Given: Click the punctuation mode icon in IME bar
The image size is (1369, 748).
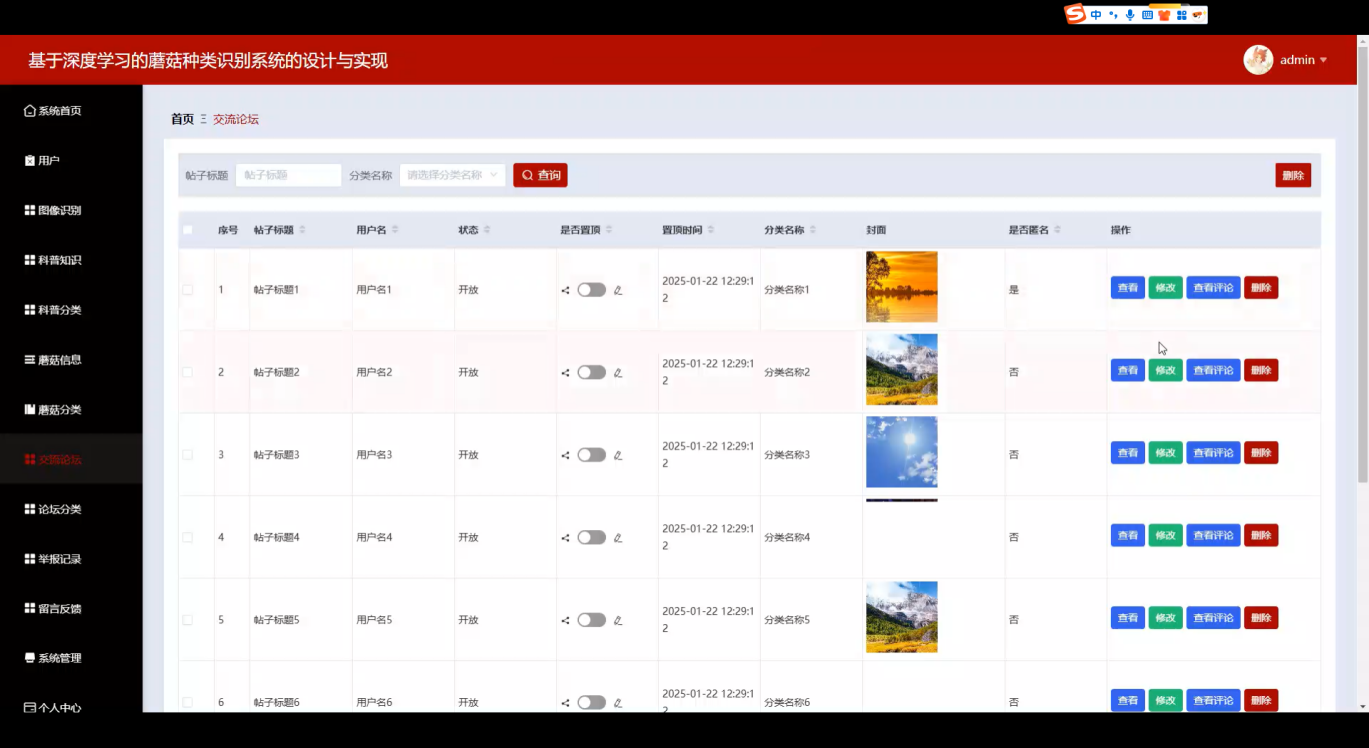Looking at the screenshot, I should coord(1113,14).
